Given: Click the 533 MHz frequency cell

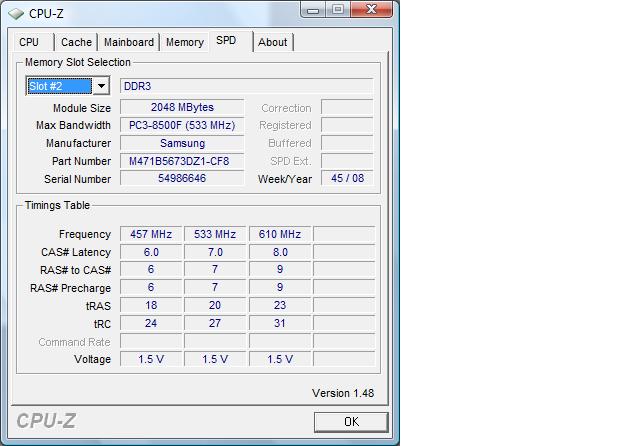Looking at the screenshot, I should 215,234.
